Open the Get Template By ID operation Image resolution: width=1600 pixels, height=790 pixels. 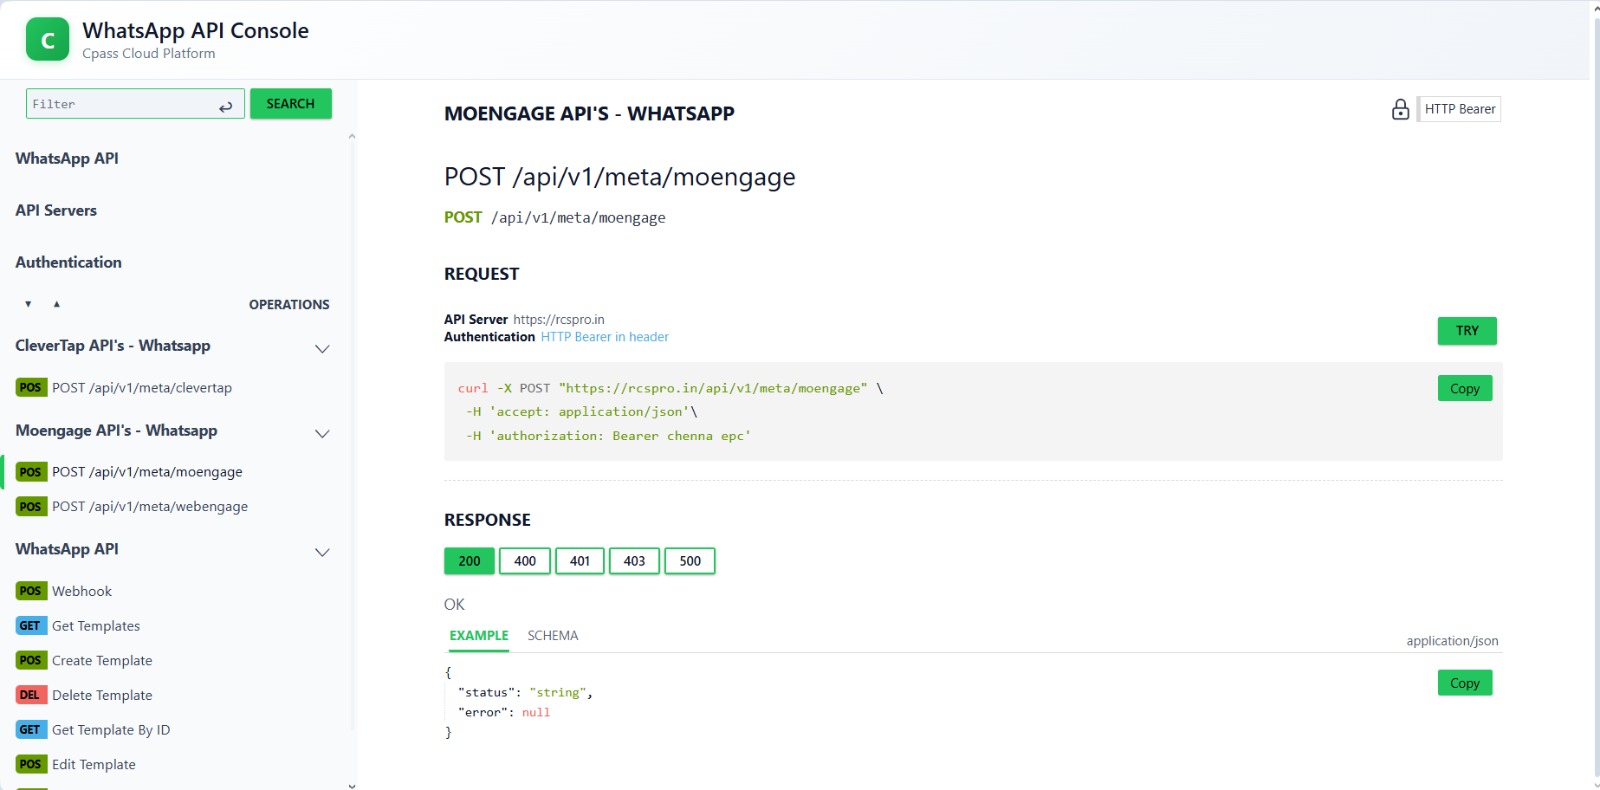[x=111, y=730]
